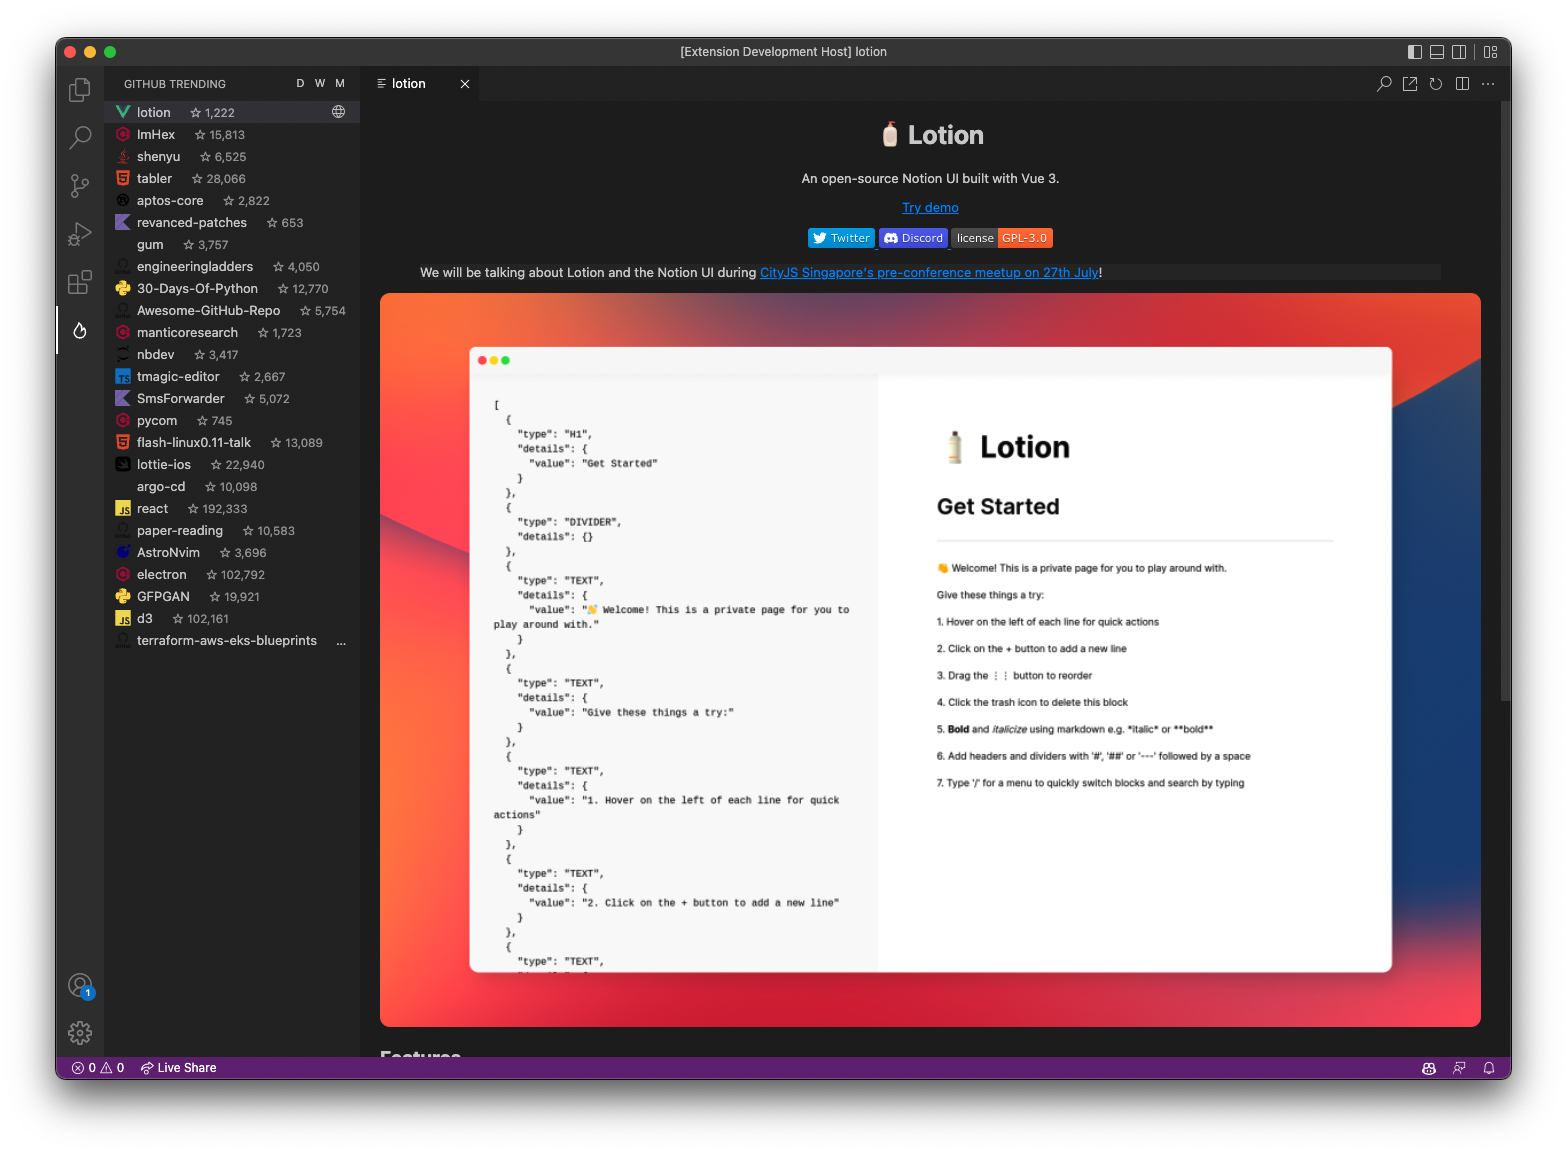Open the Search view in the activity bar
1567x1153 pixels.
click(x=80, y=138)
